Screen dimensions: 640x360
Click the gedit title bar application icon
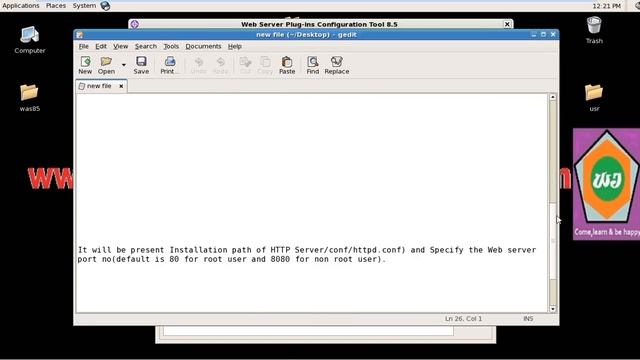point(80,35)
